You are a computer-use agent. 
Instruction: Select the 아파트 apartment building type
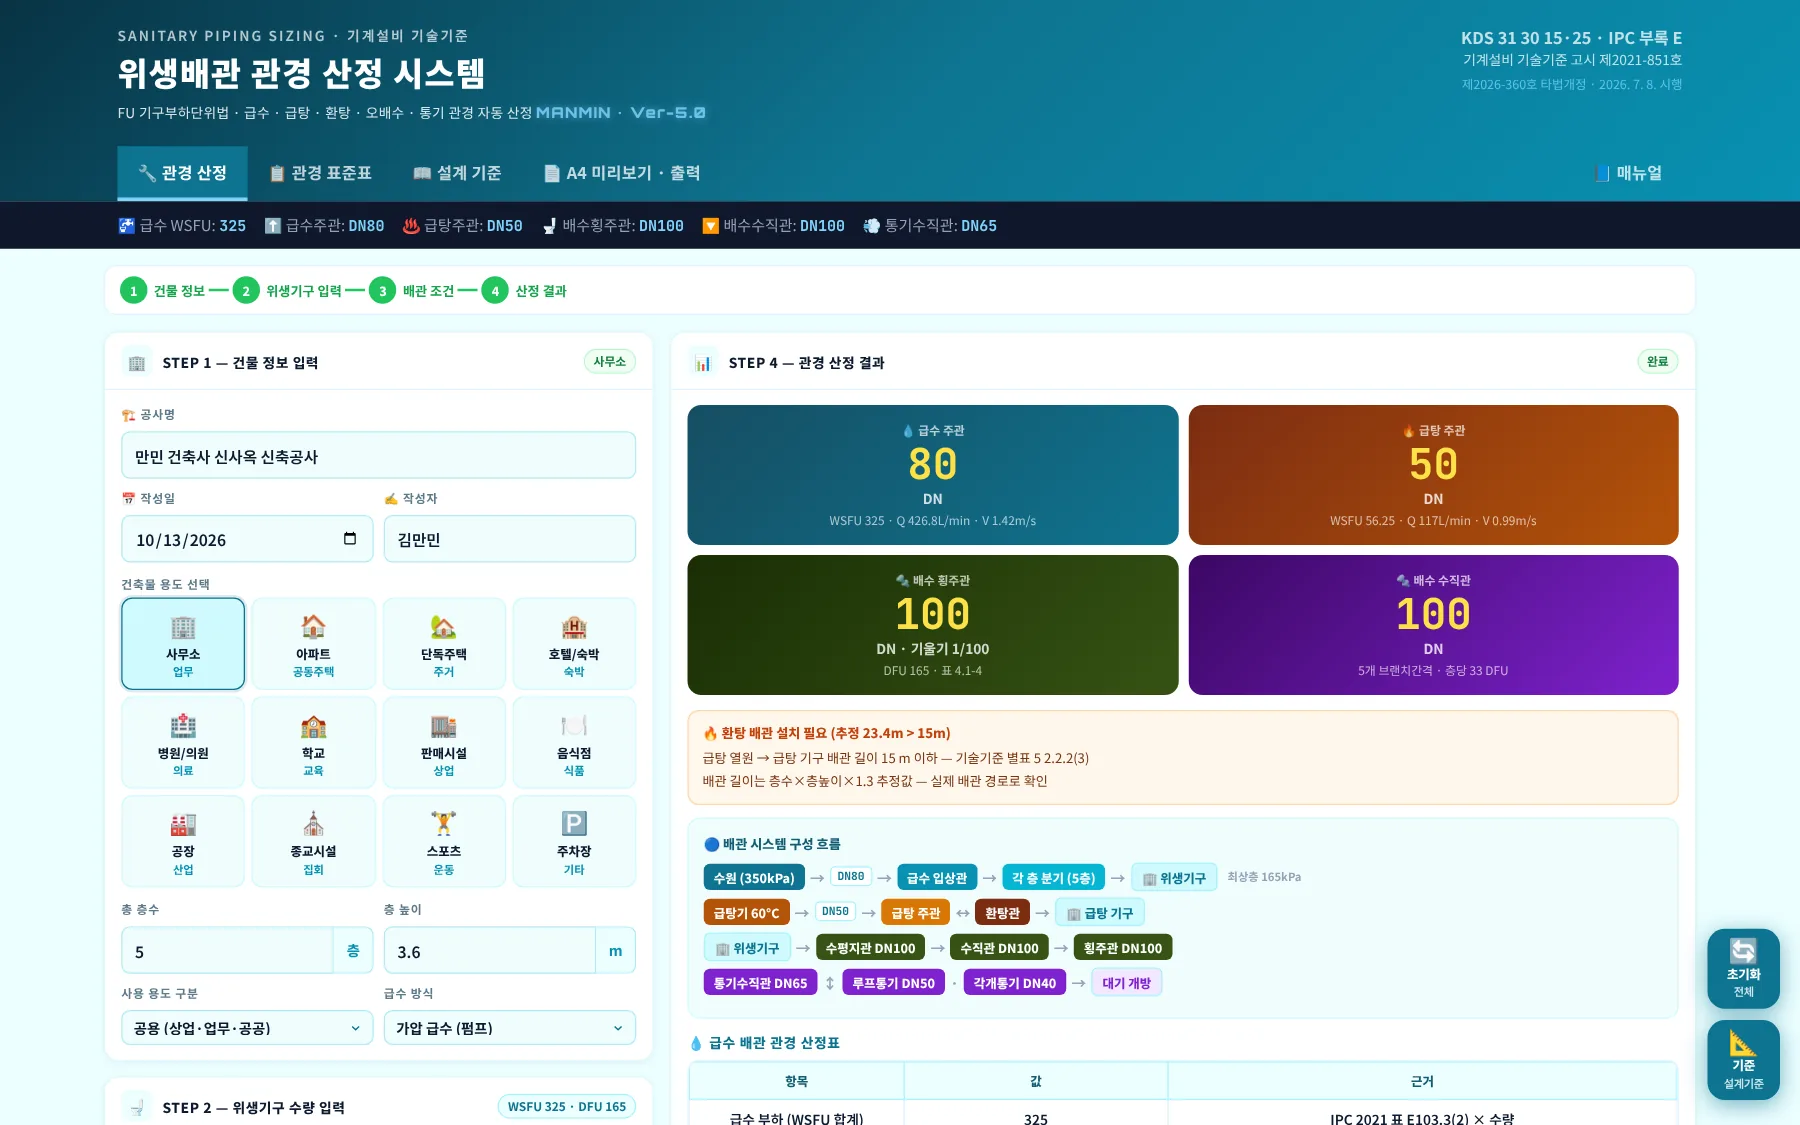click(313, 644)
